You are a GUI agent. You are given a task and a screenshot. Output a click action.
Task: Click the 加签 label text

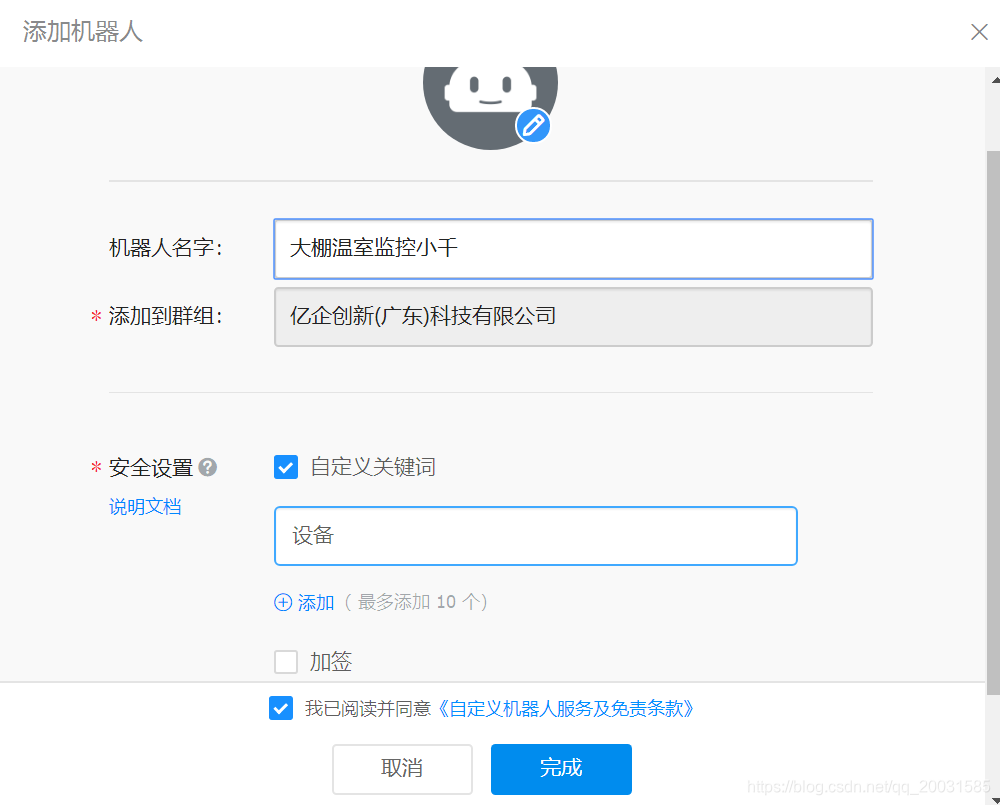point(330,661)
